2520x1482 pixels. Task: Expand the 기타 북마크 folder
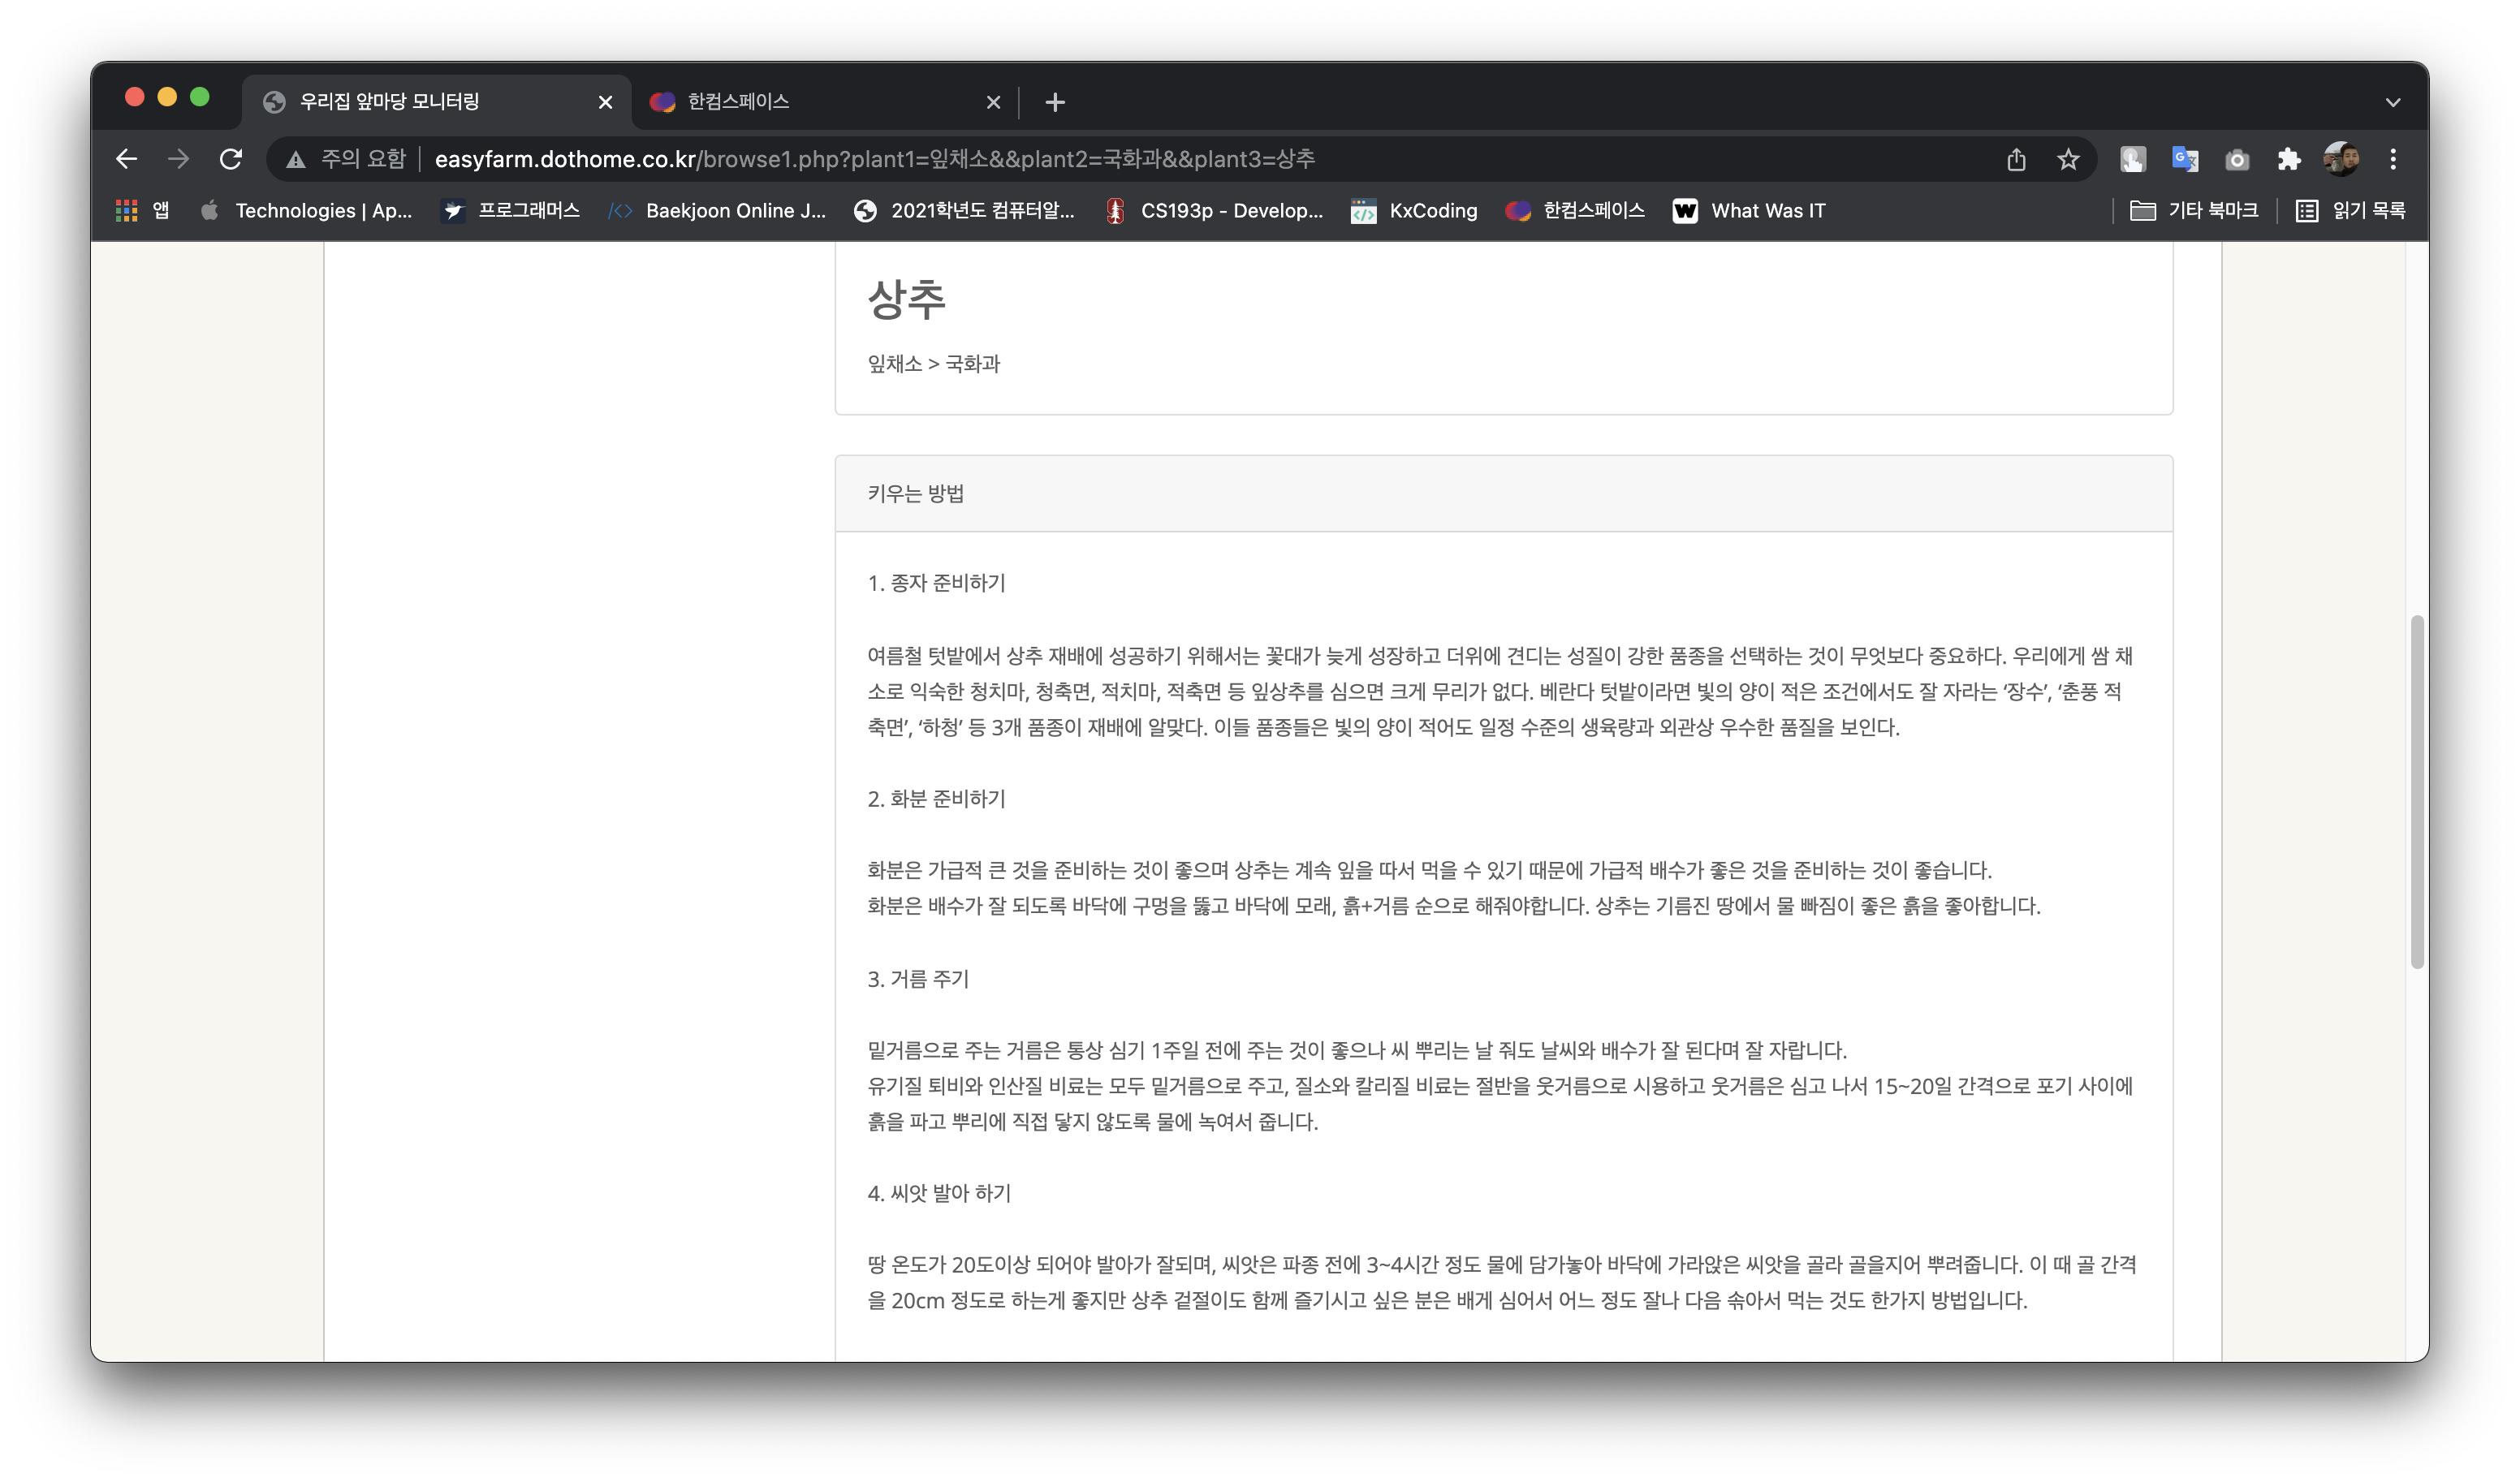2197,211
